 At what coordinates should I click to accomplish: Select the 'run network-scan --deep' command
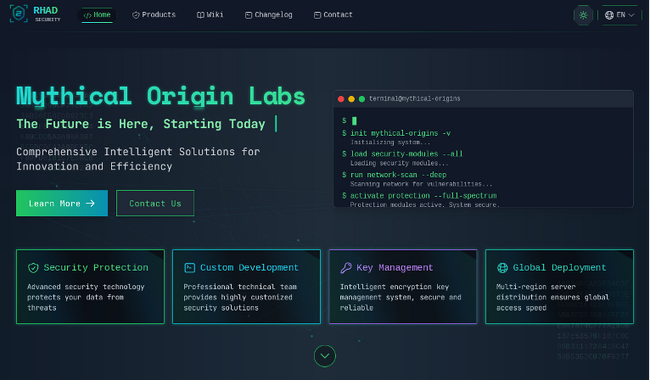(x=398, y=175)
